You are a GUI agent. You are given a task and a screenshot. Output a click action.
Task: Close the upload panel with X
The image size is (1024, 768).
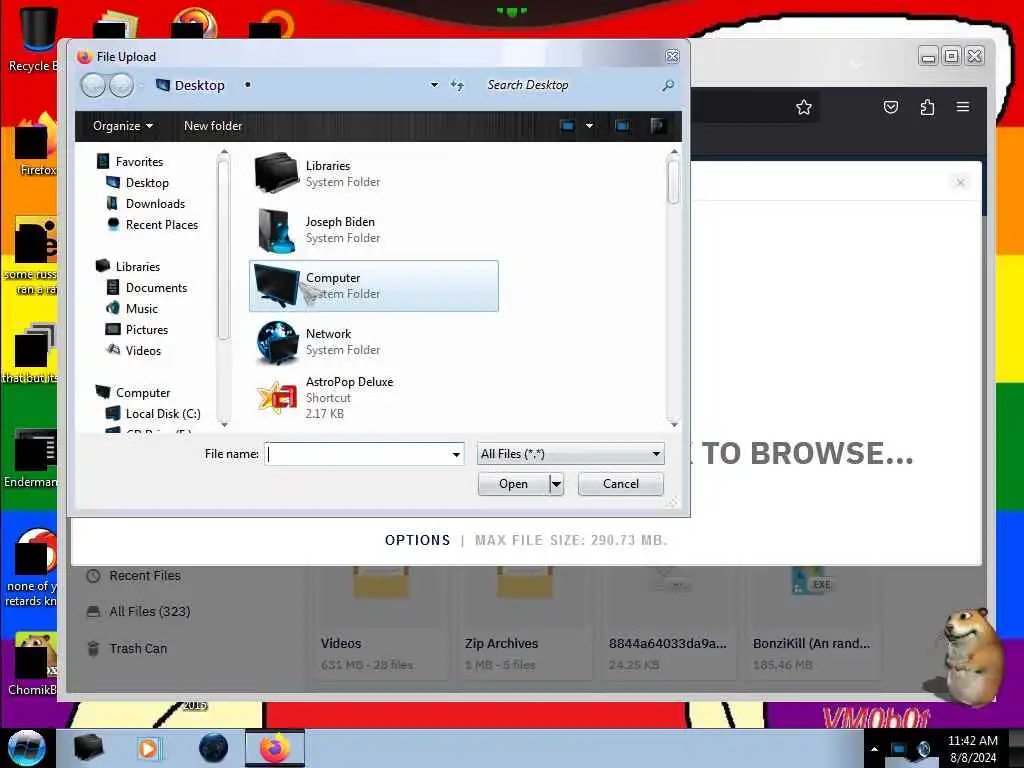(x=961, y=182)
